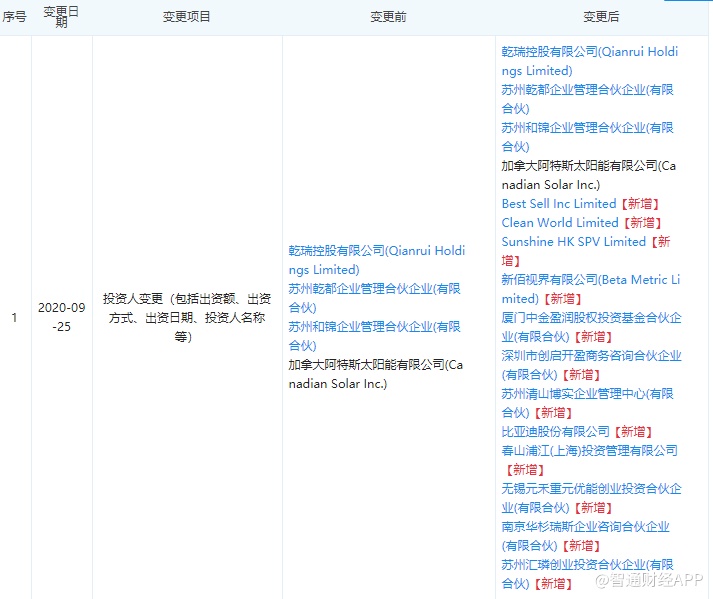Click the 变更日期 column header

tap(61, 17)
